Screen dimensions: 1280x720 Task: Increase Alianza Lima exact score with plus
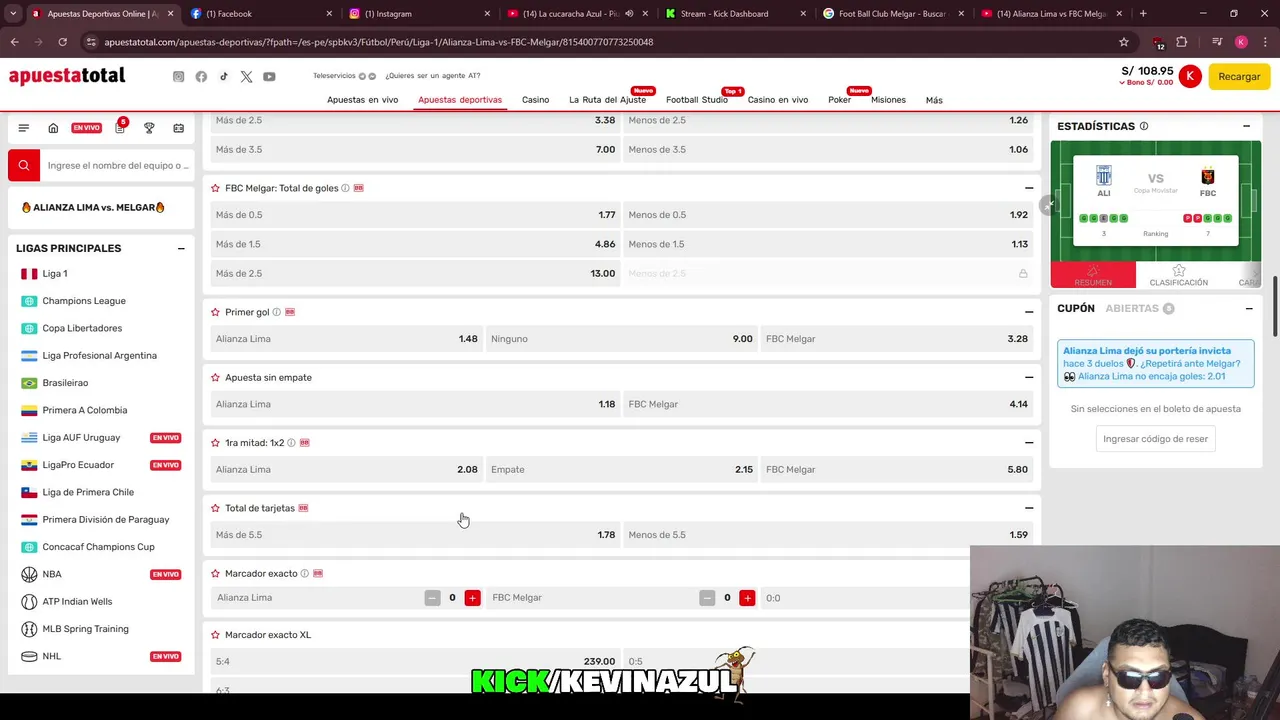pyautogui.click(x=472, y=598)
